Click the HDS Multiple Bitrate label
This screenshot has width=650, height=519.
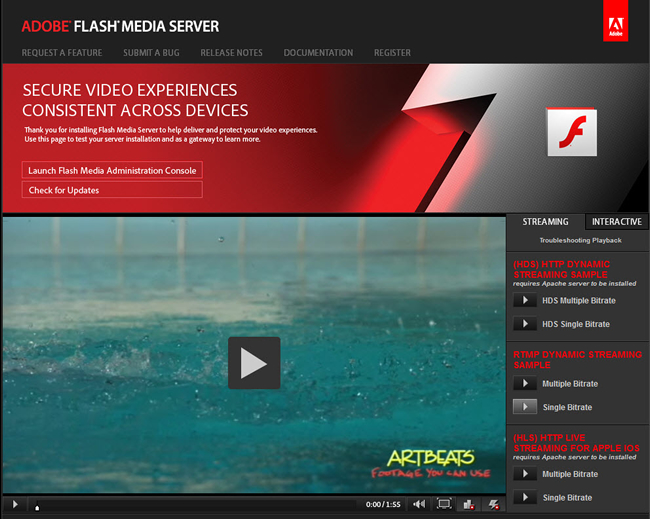click(579, 301)
